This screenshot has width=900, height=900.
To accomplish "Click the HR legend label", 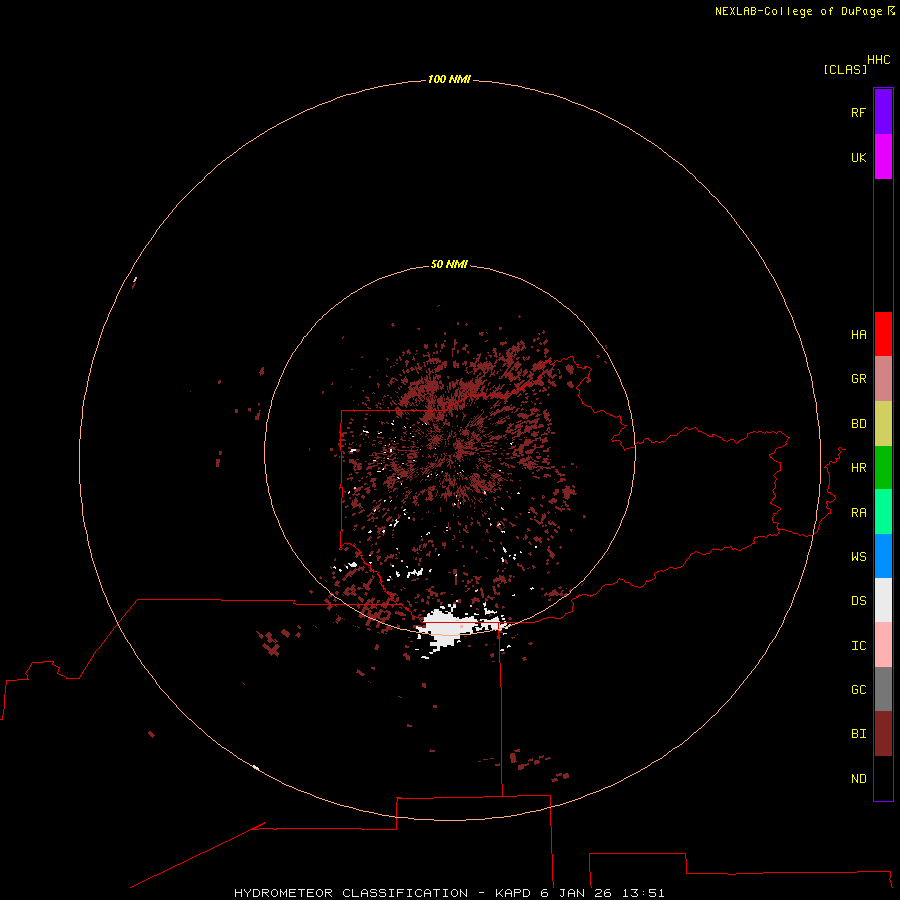I will [859, 468].
